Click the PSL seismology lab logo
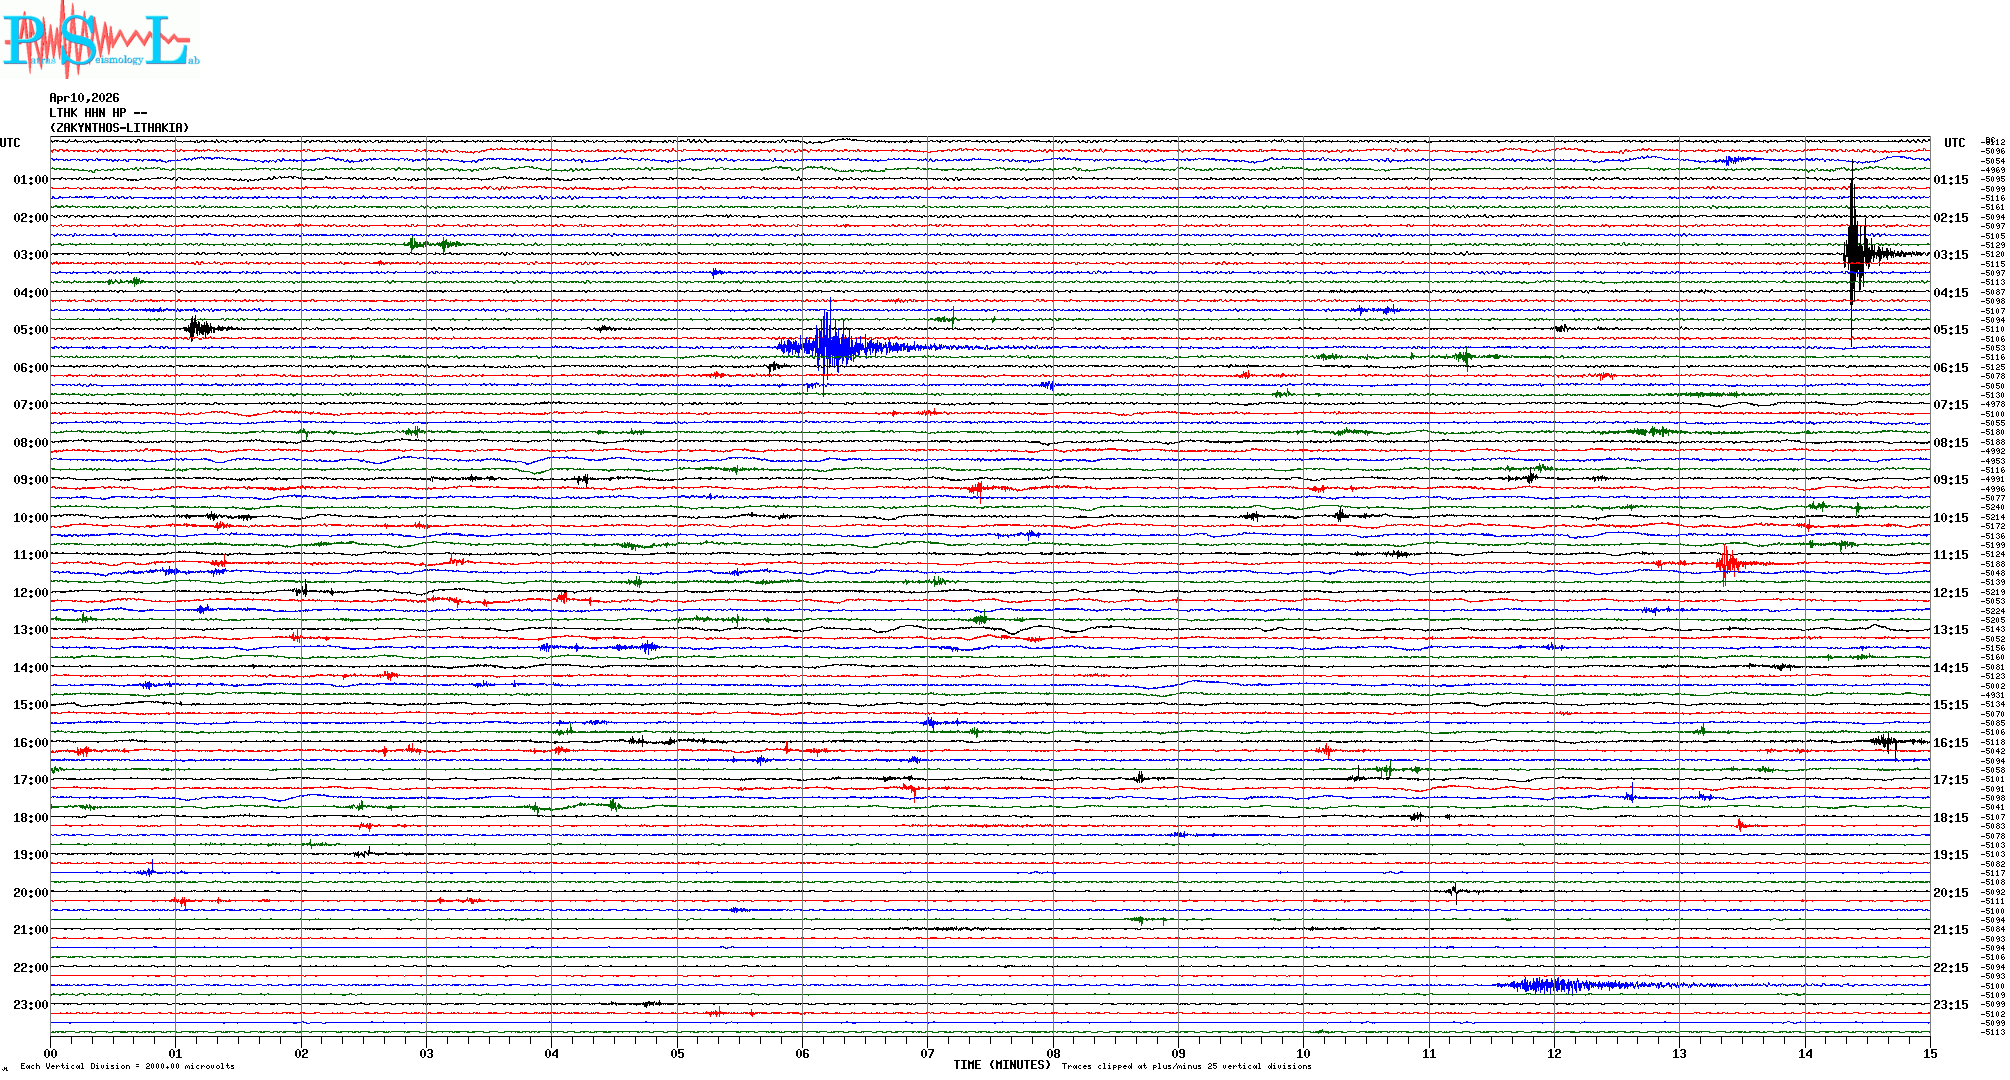 [x=98, y=40]
